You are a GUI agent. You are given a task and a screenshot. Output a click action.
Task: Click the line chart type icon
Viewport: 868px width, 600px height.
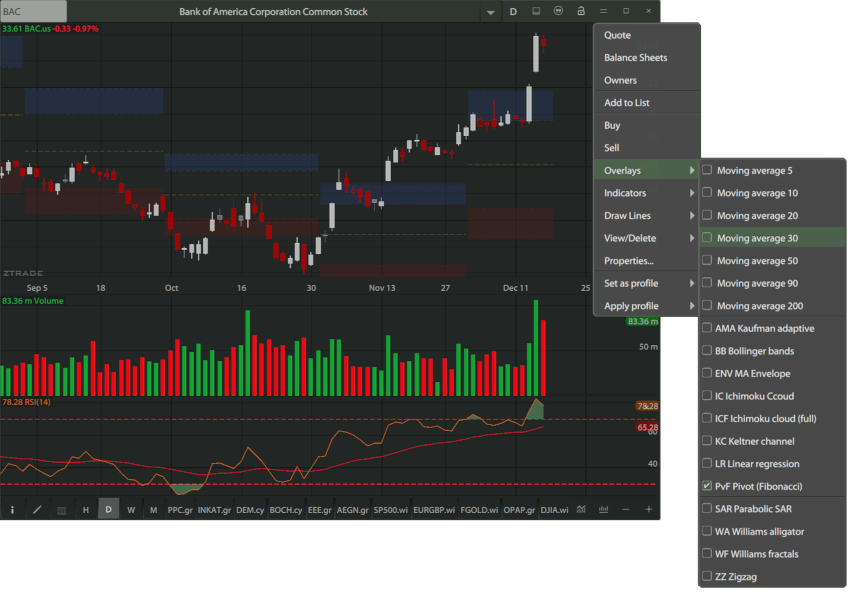click(581, 510)
